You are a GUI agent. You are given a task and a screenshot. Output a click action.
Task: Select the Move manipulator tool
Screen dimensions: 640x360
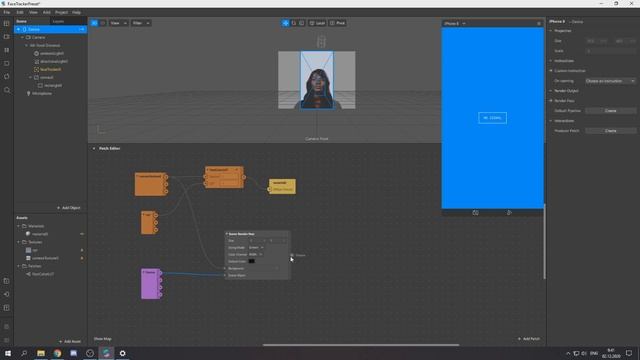coord(285,23)
